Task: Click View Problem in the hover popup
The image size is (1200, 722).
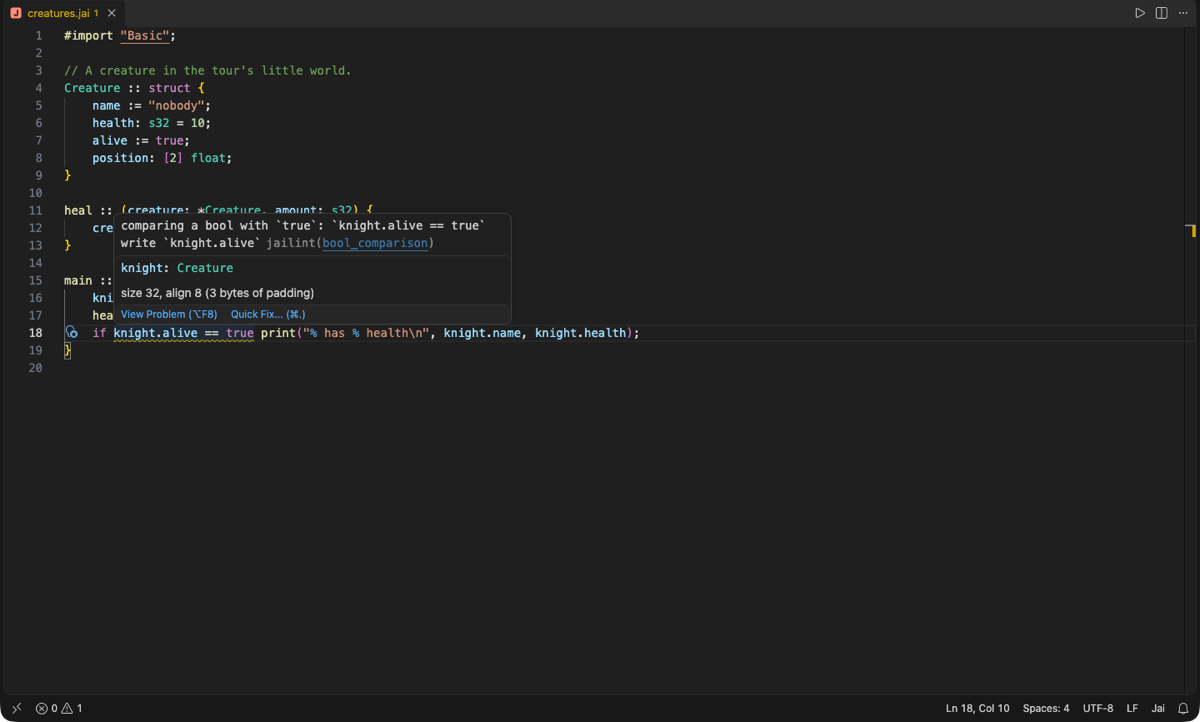Action: tap(169, 314)
